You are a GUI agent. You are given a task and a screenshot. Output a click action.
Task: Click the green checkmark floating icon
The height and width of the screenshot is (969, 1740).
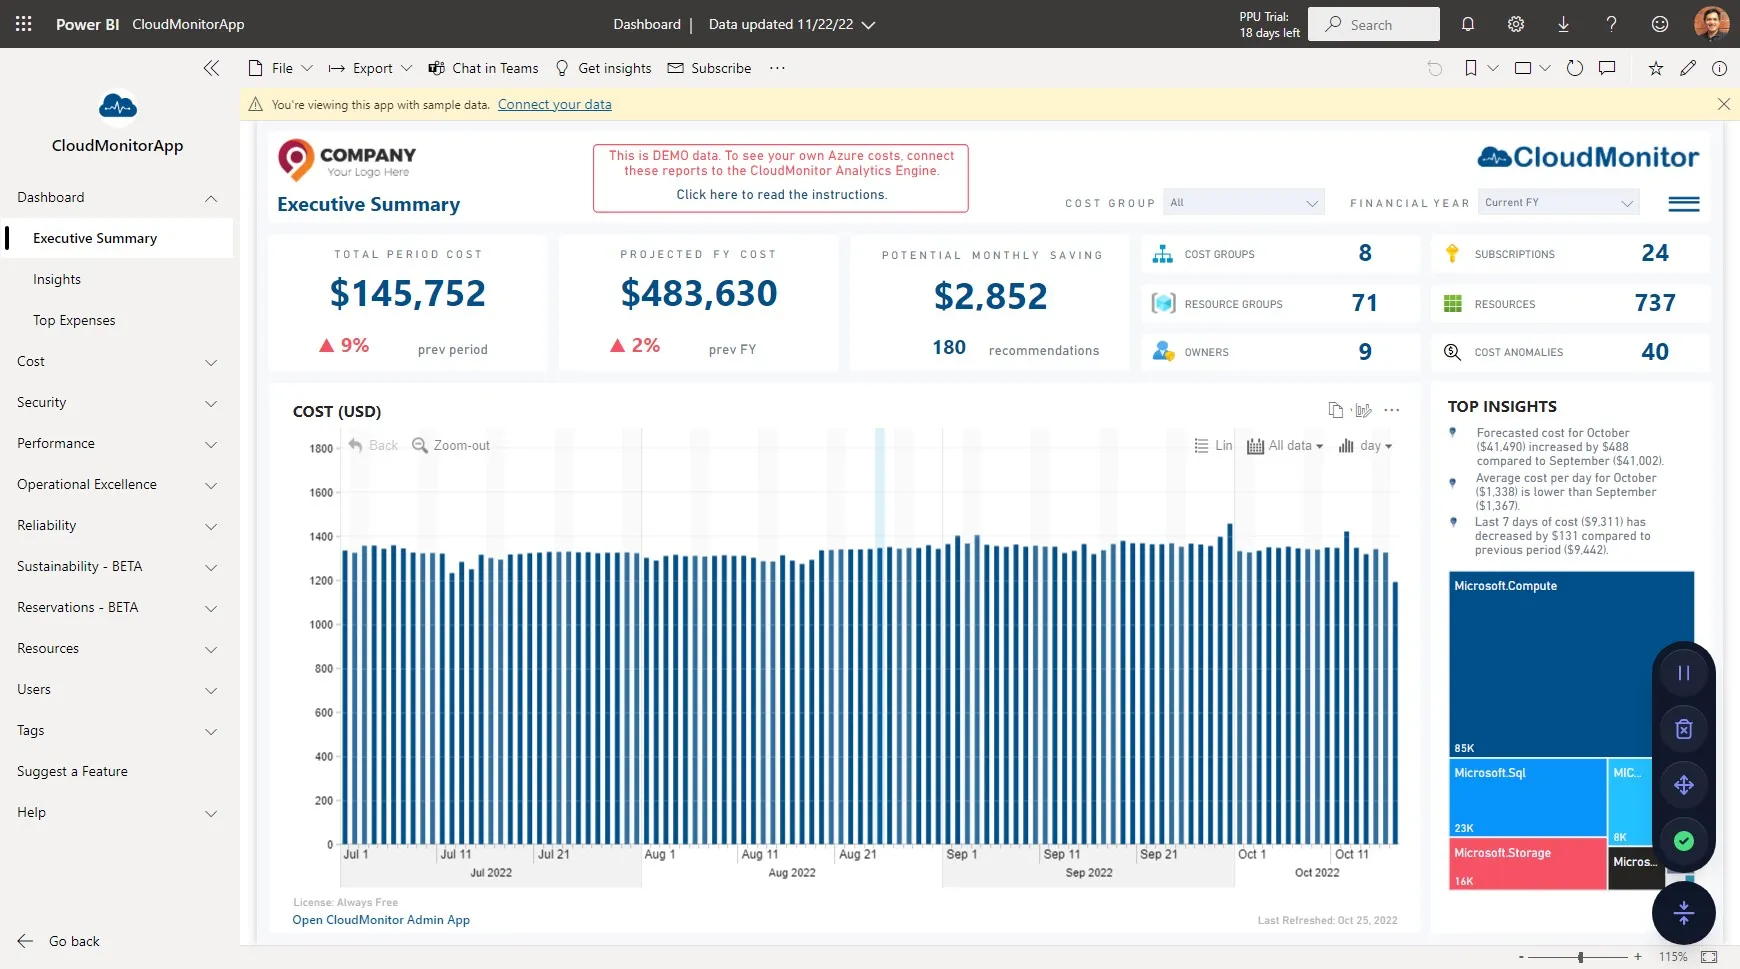coord(1684,841)
